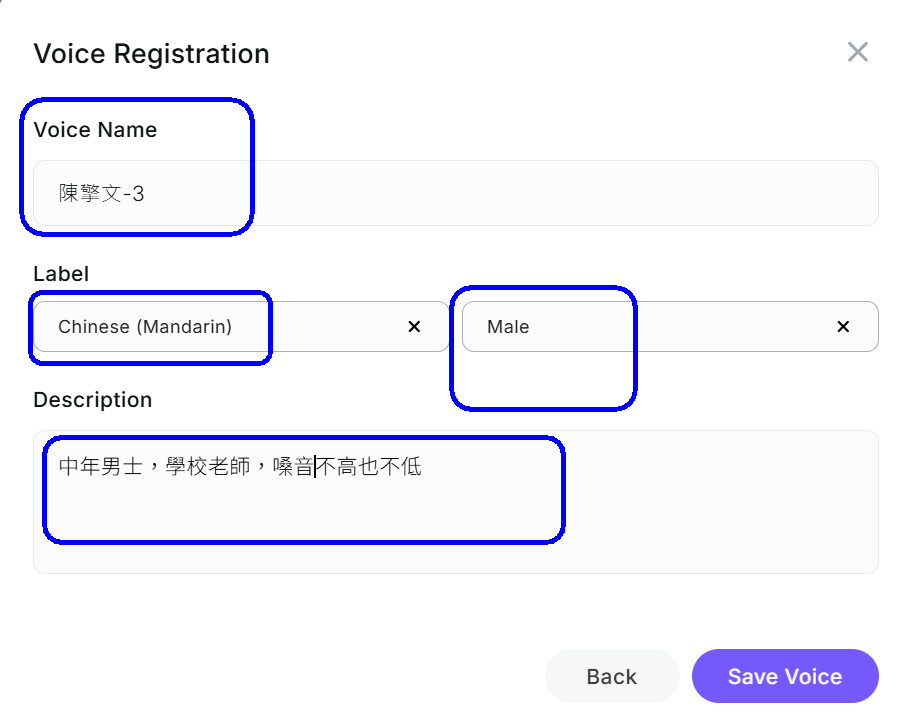Focus the Voice Name input field
This screenshot has height=727, width=904.
tap(500, 193)
